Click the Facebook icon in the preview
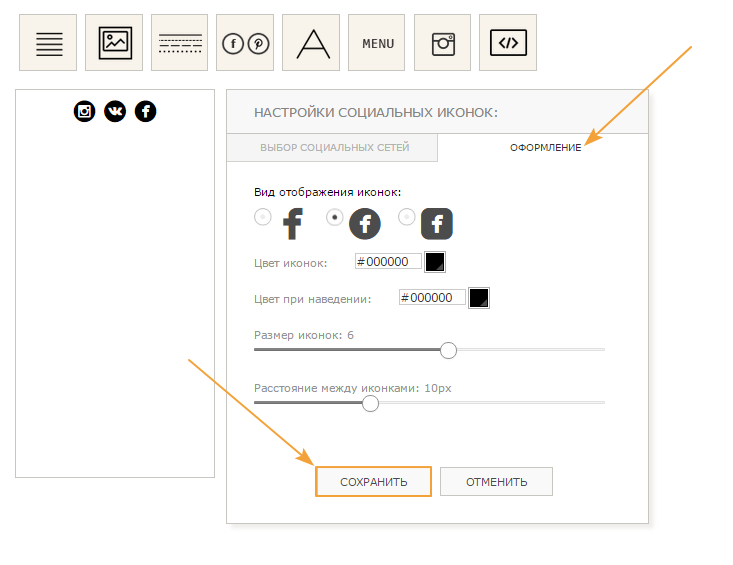Viewport: 733px width, 565px height. pyautogui.click(x=145, y=111)
